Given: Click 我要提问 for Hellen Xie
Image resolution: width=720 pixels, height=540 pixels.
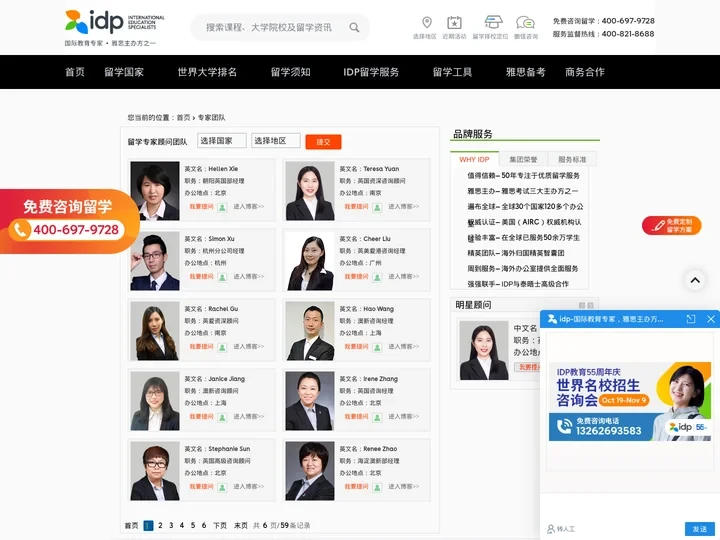Looking at the screenshot, I should coord(202,207).
